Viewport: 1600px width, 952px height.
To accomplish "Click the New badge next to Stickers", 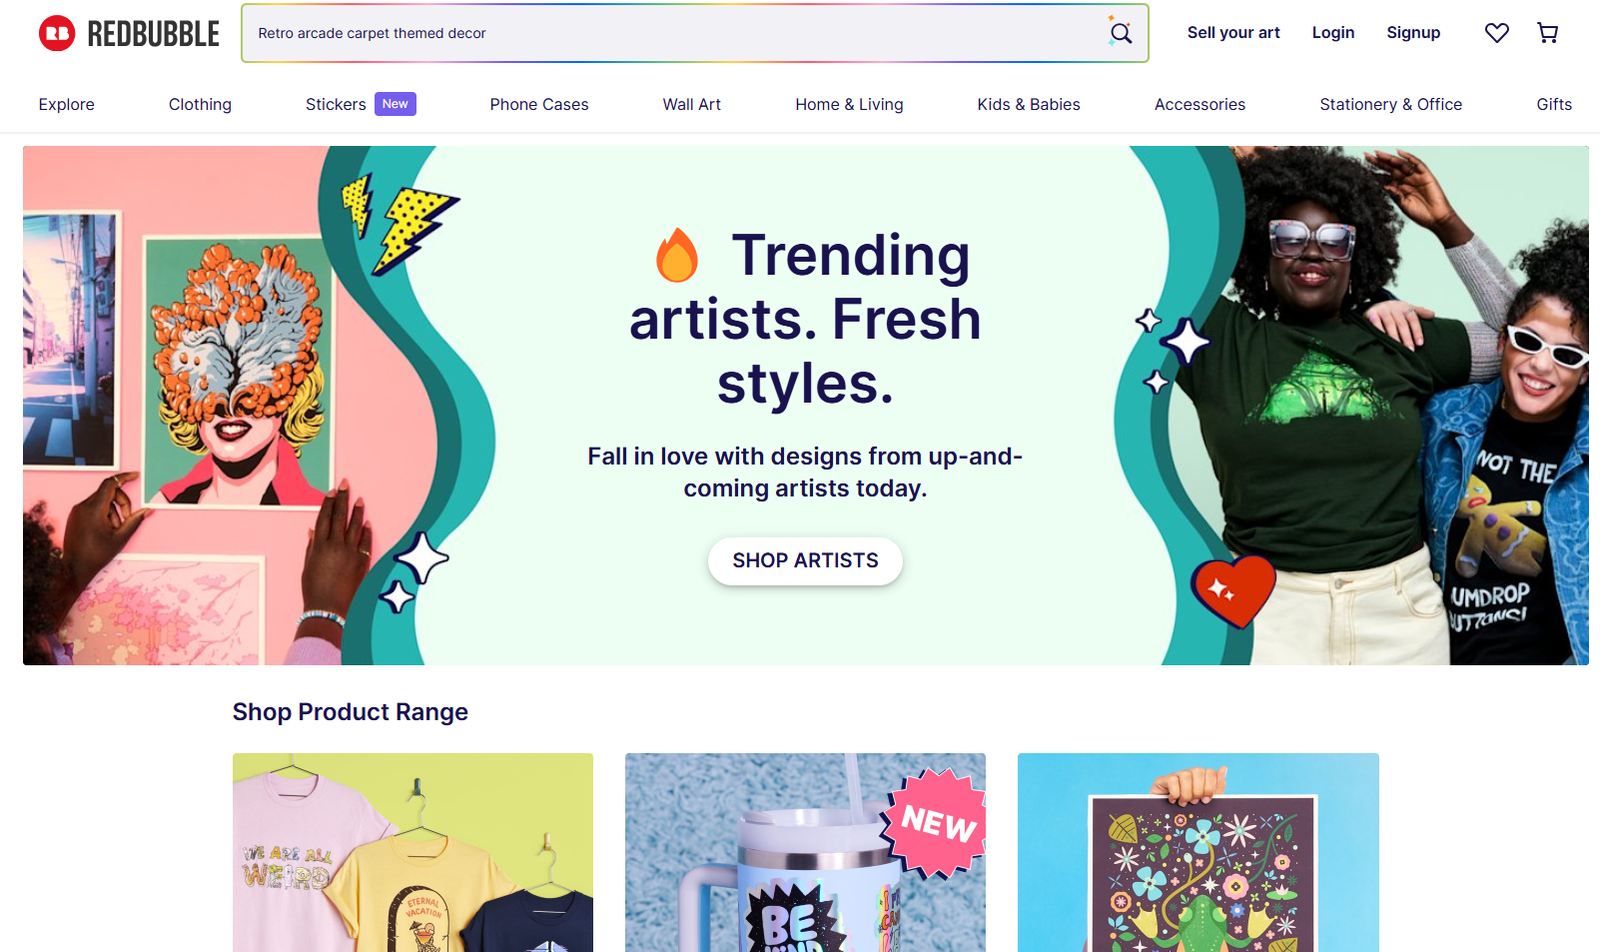I will (x=395, y=104).
